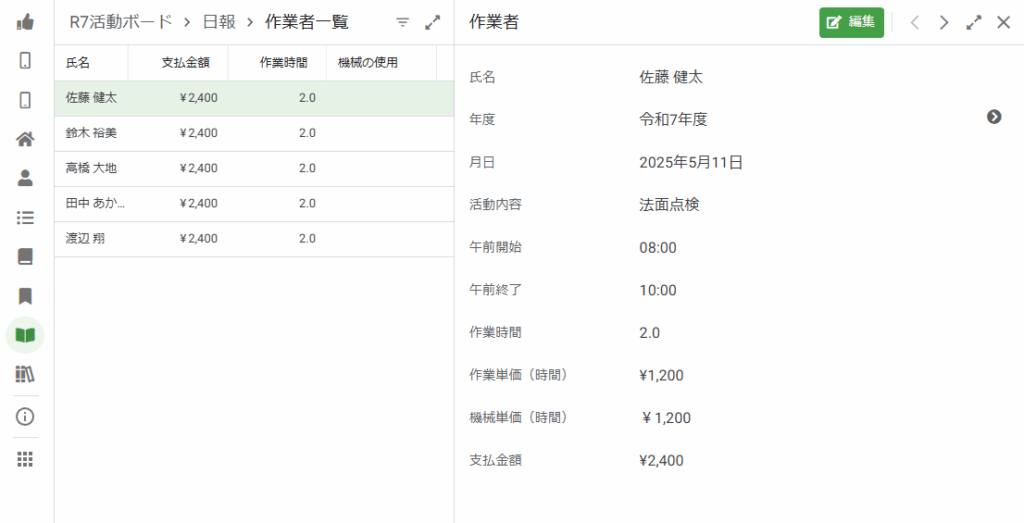The image size is (1024, 523).
Task: Click the green 編集 button
Action: [x=852, y=22]
